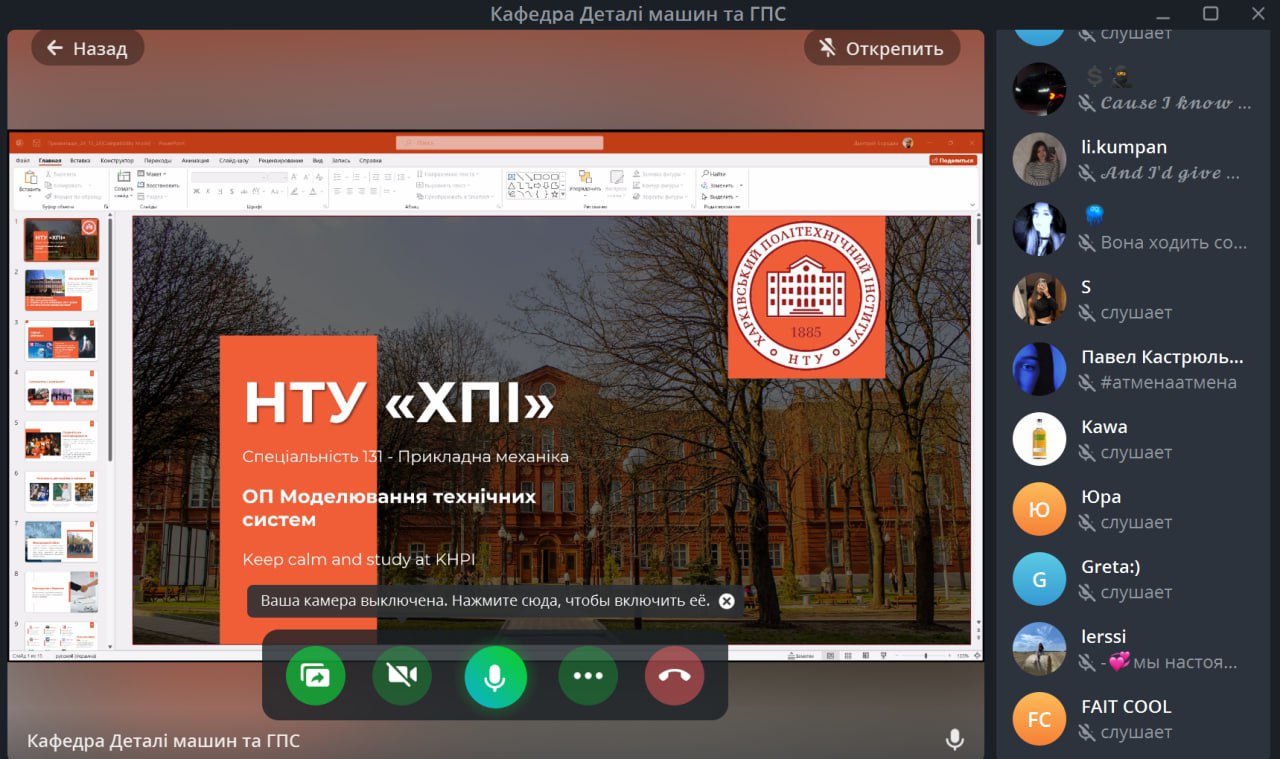Click the green screen share button
The height and width of the screenshot is (759, 1280).
click(315, 676)
